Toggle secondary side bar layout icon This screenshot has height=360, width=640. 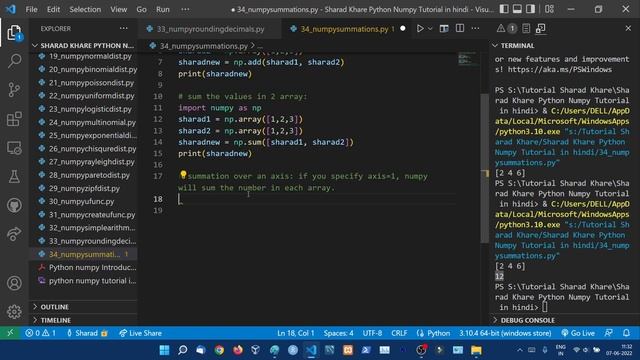530,9
